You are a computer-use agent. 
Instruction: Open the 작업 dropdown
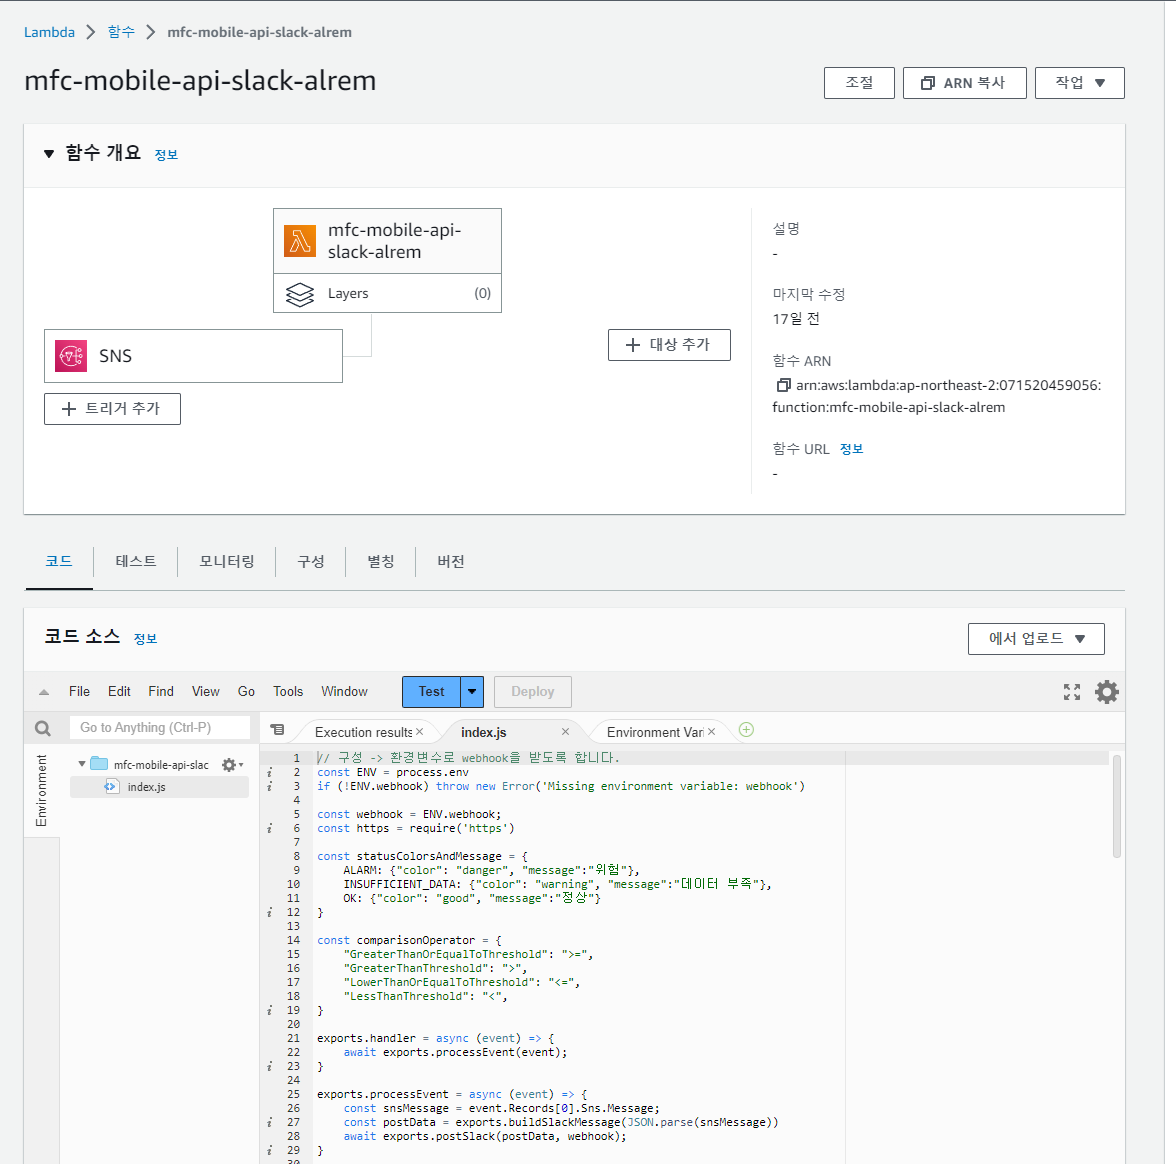tap(1079, 82)
